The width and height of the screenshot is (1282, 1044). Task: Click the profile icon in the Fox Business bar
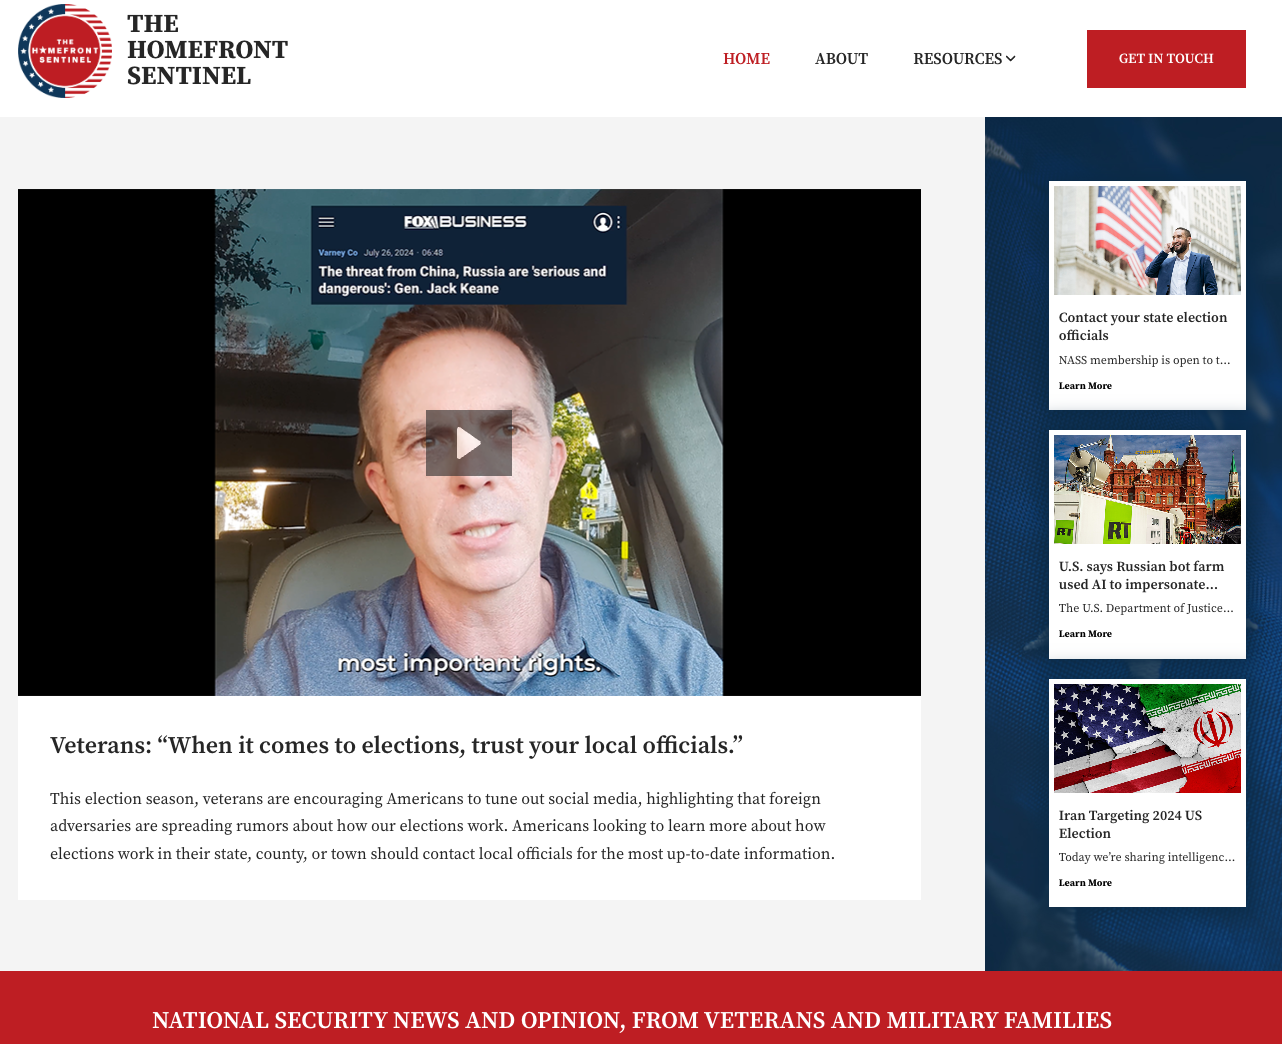tap(602, 222)
